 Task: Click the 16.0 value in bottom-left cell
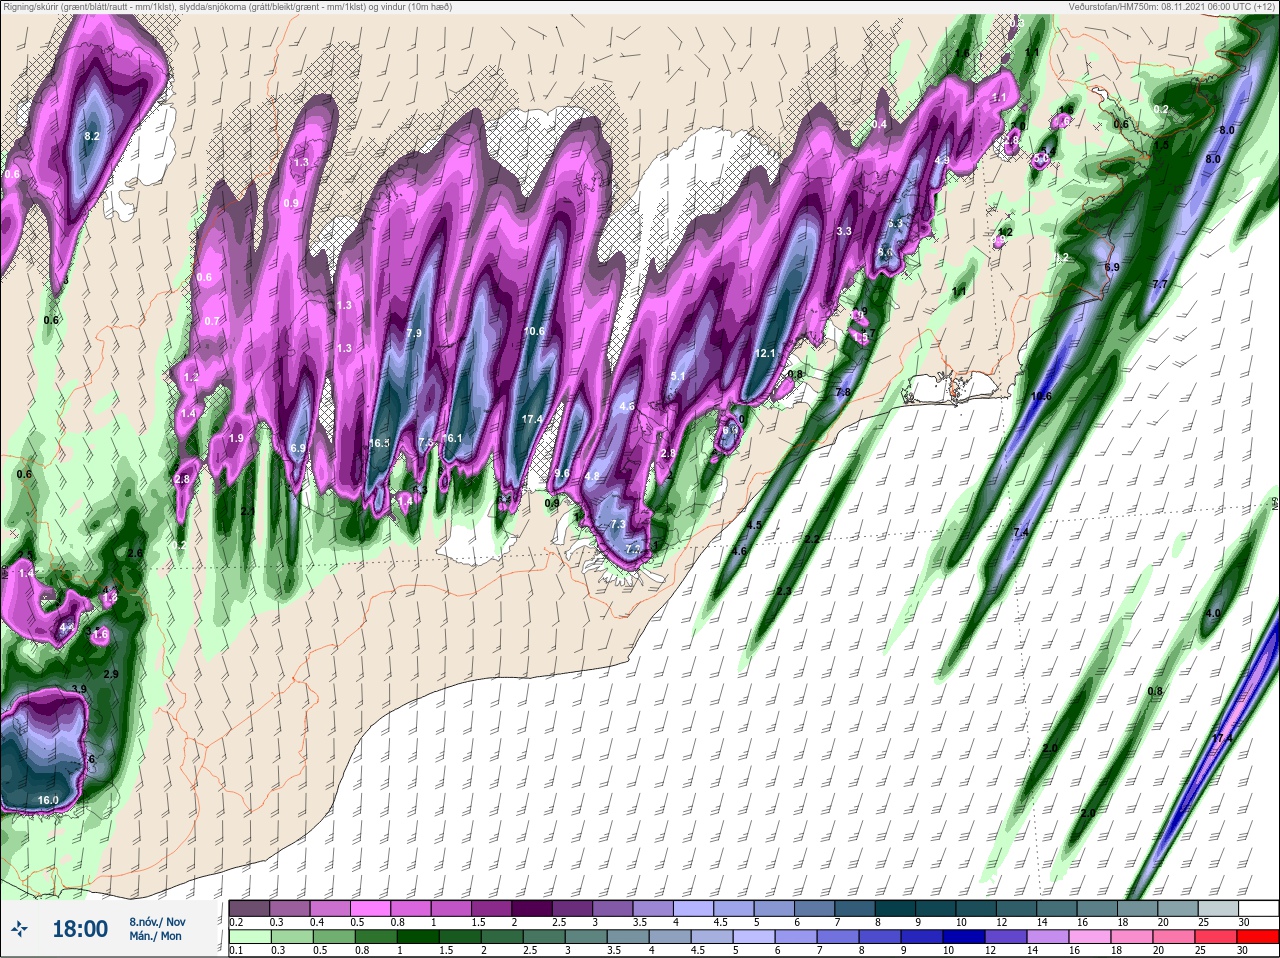tap(48, 800)
